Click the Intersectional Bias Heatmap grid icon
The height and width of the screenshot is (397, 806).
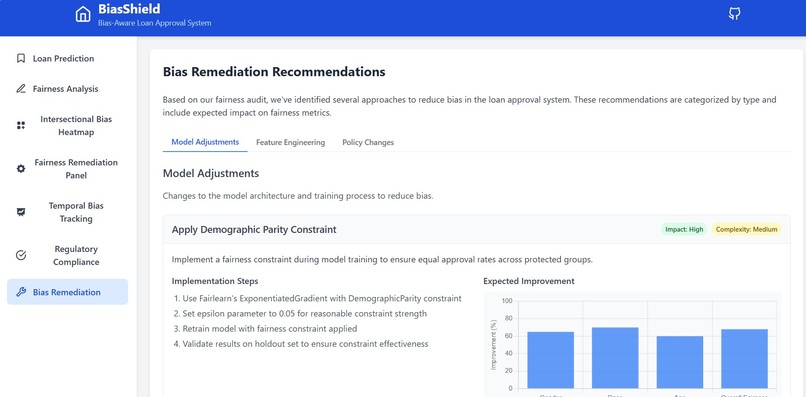click(21, 125)
